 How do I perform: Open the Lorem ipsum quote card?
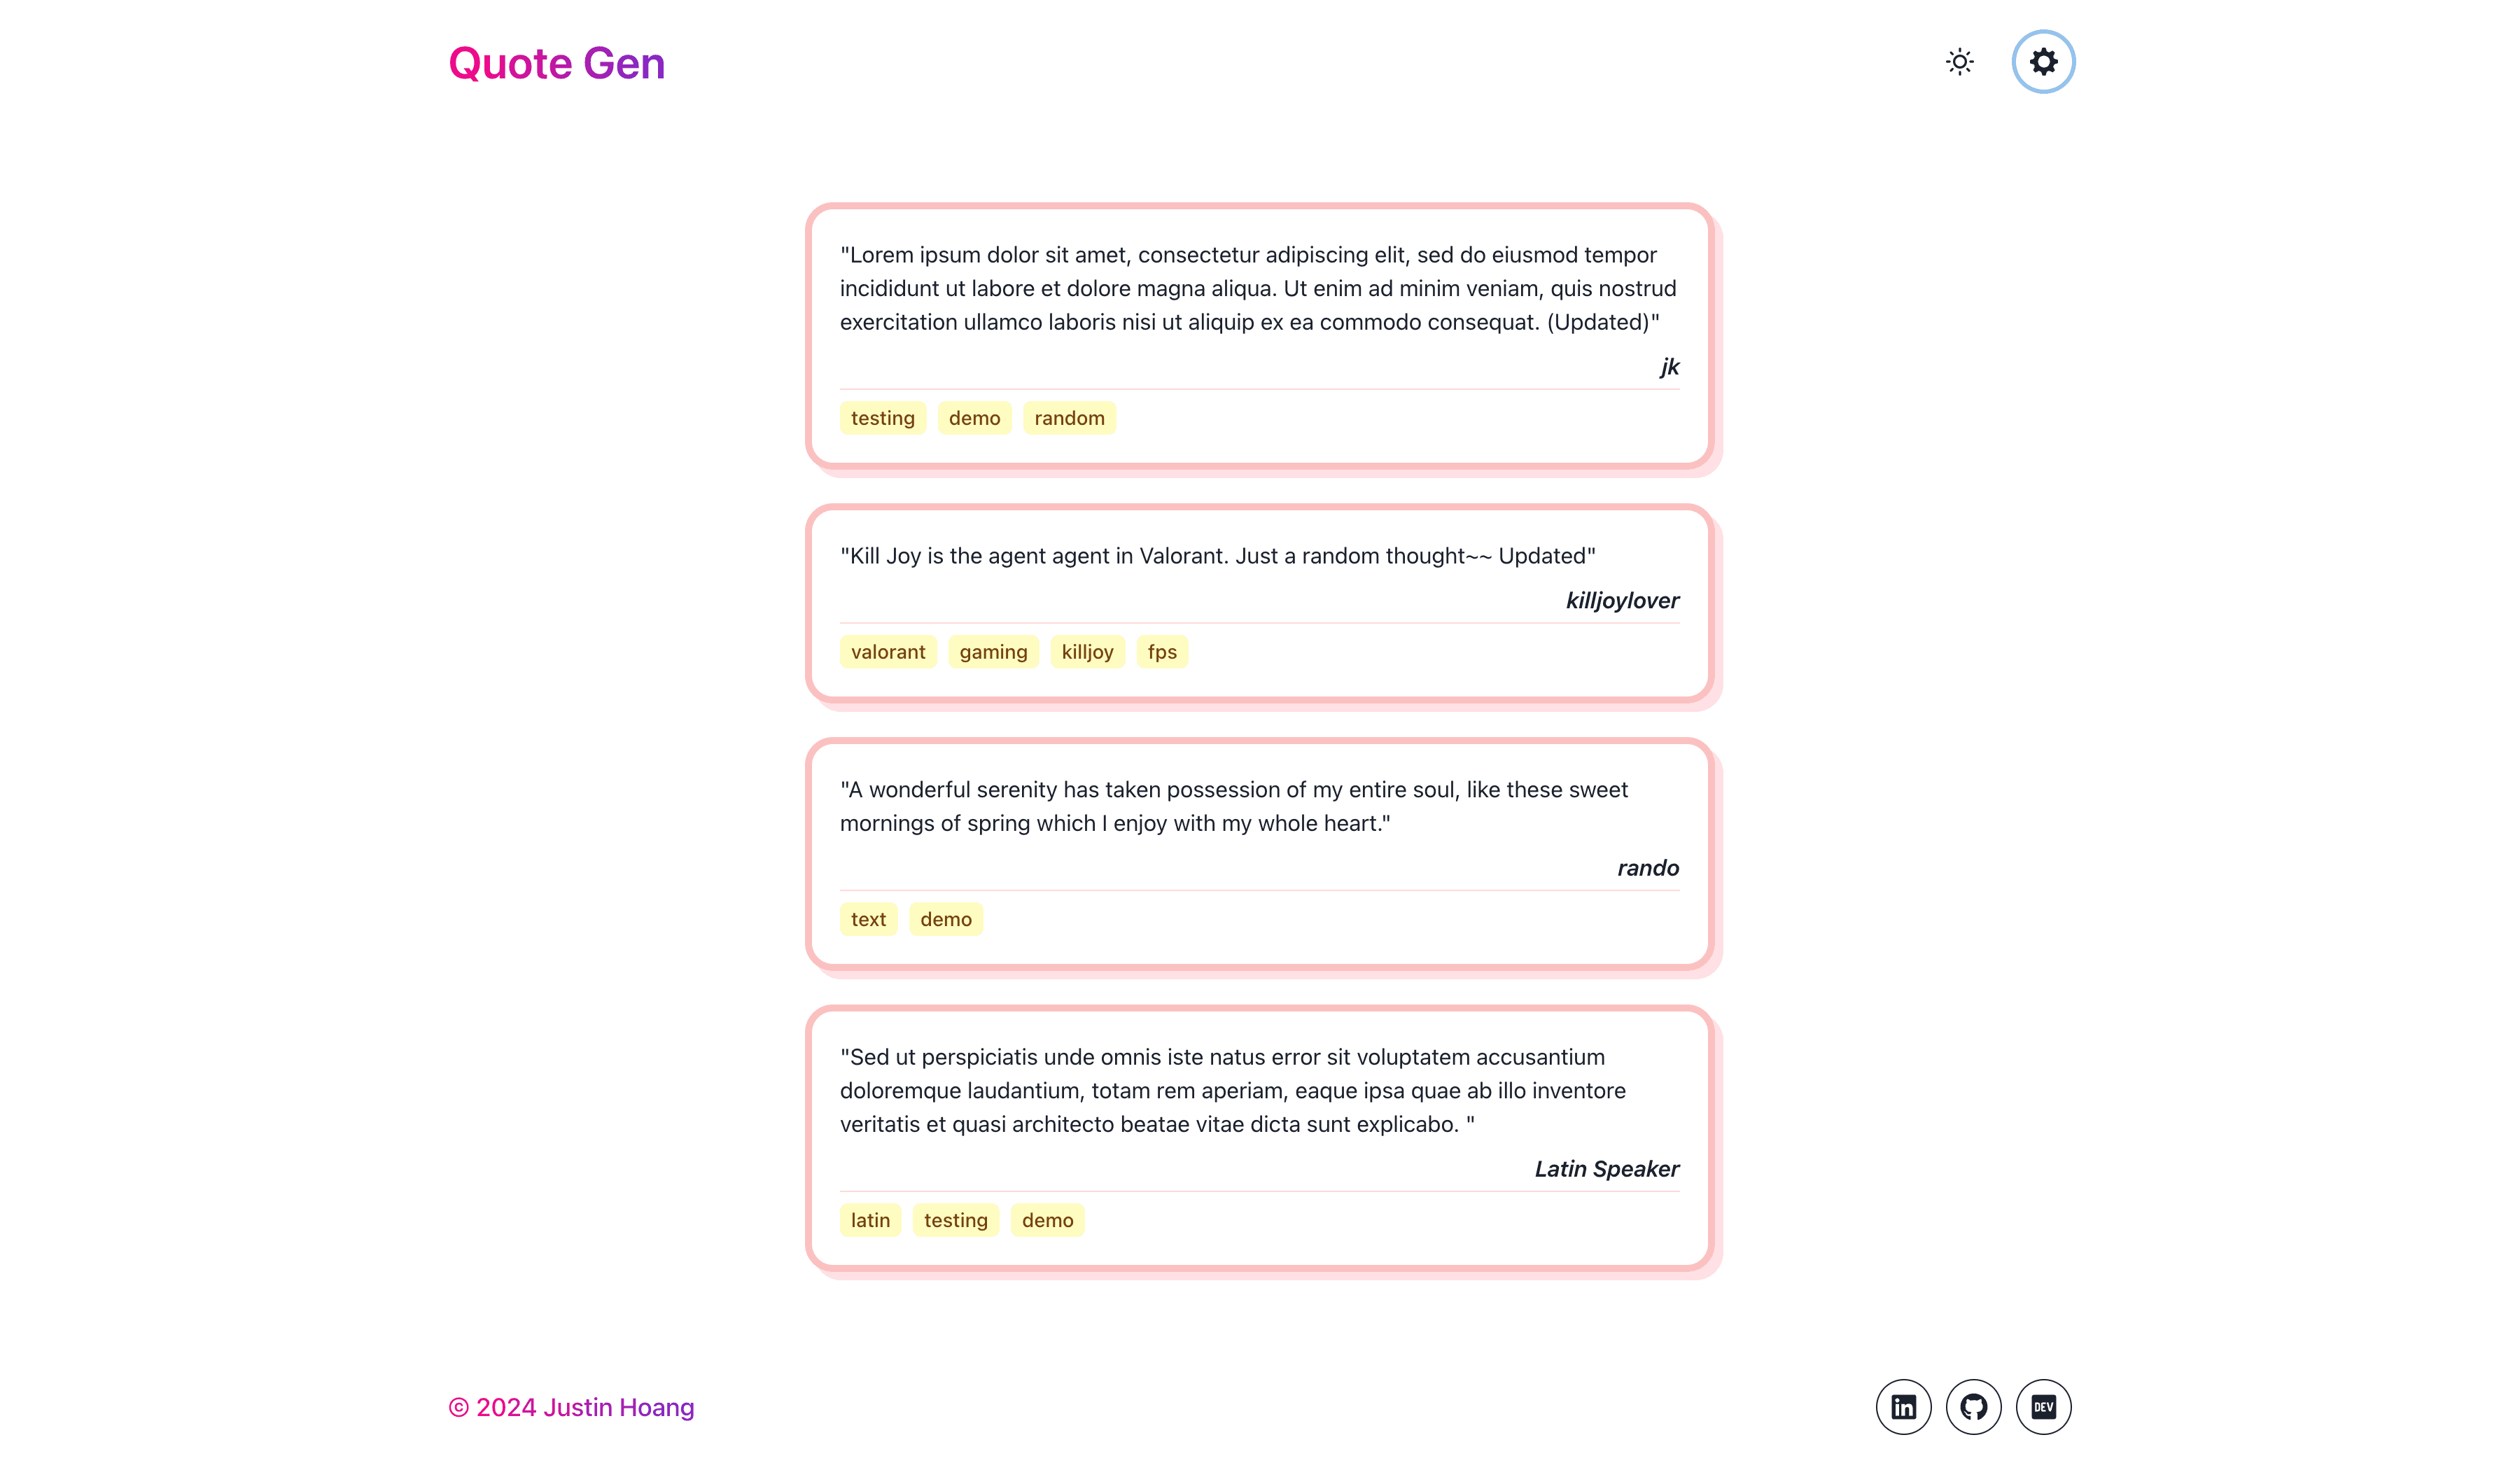tap(1260, 336)
